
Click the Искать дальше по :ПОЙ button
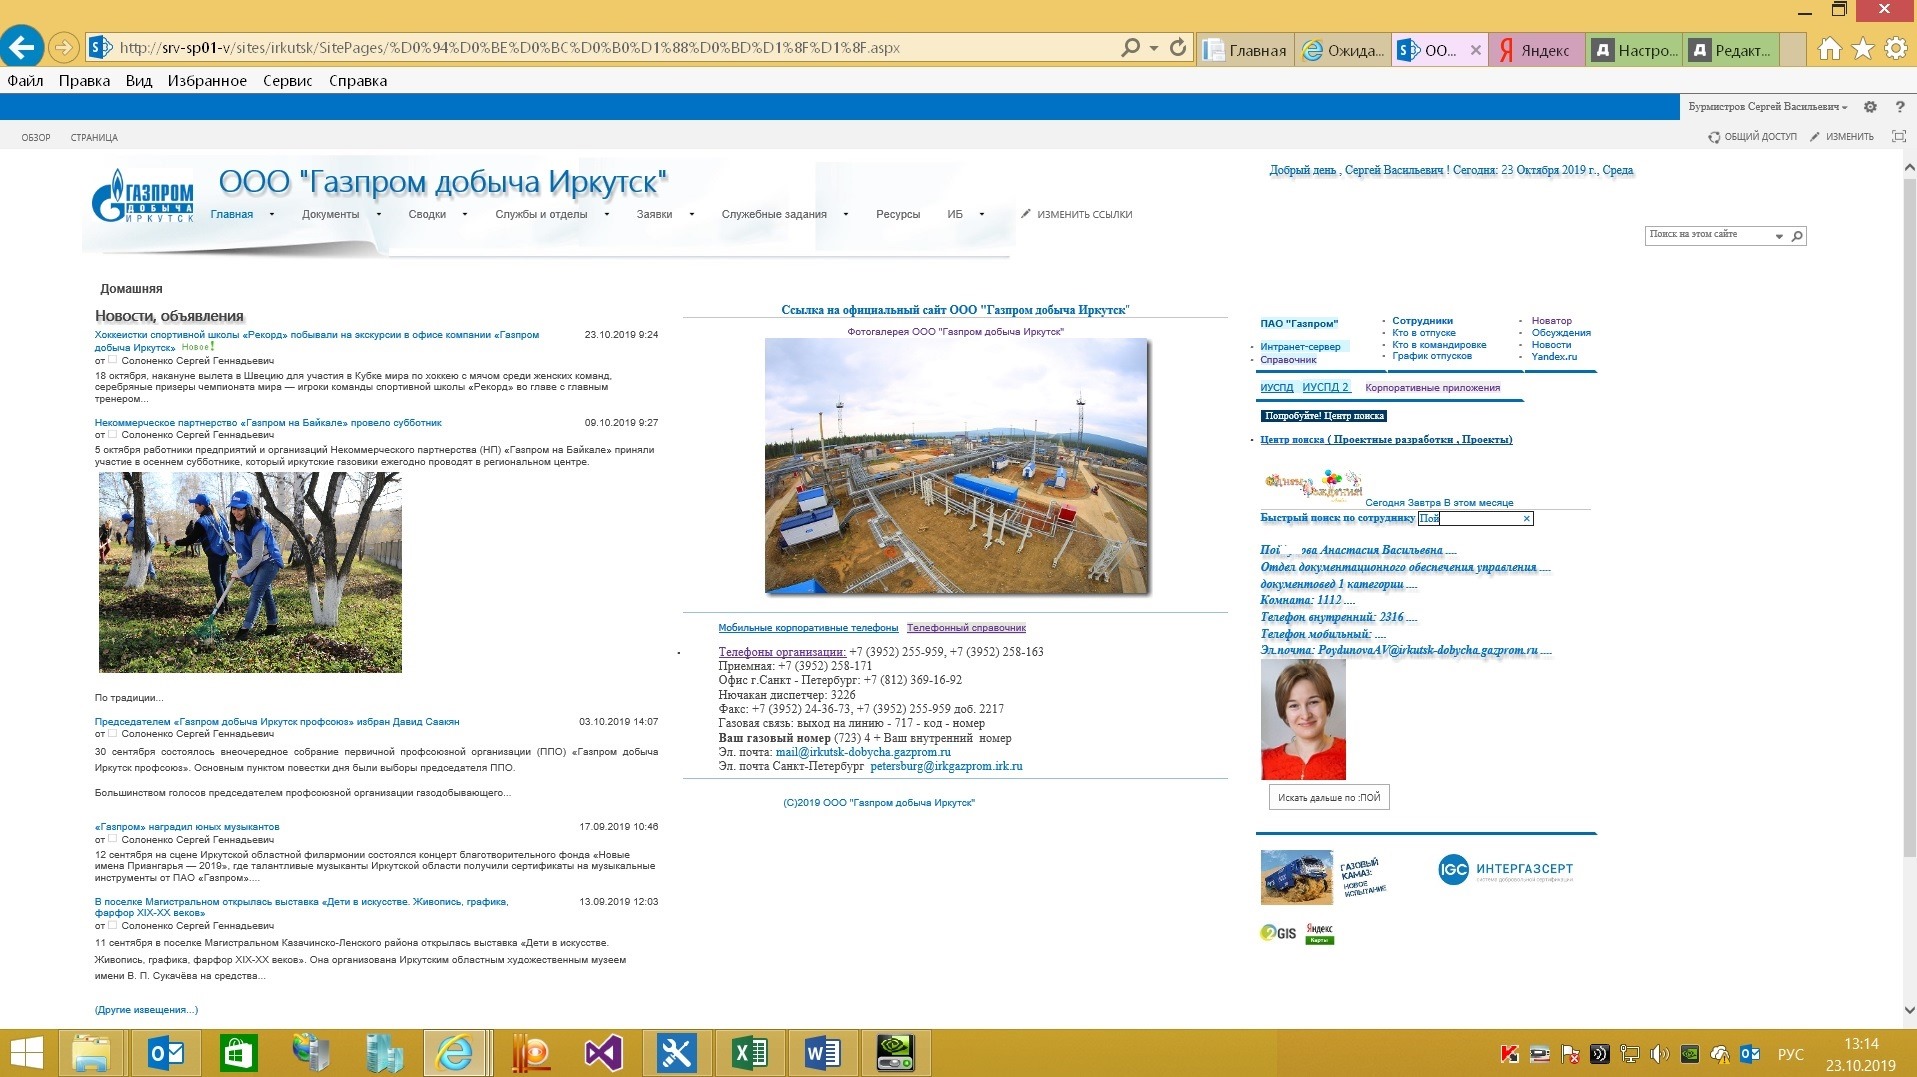1328,797
